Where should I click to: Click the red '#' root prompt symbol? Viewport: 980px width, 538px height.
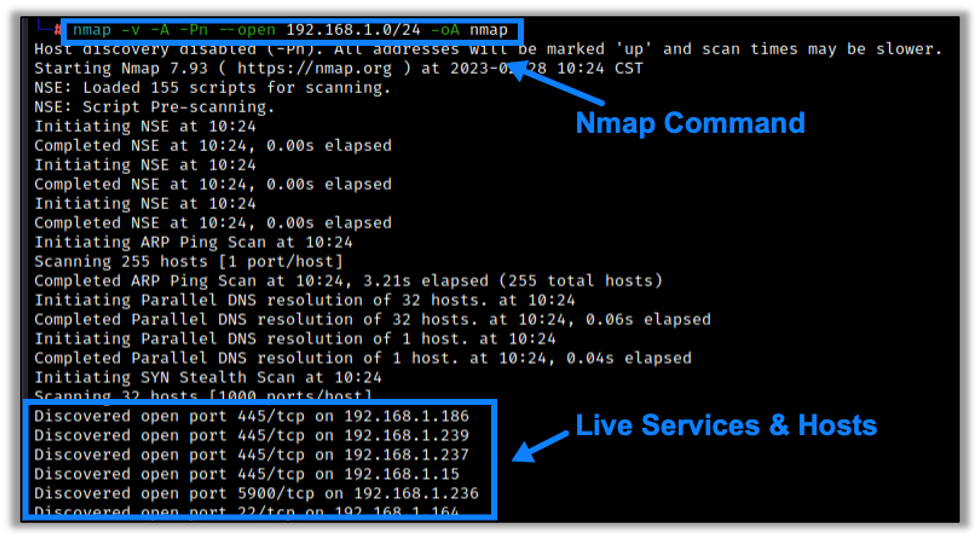tap(58, 30)
